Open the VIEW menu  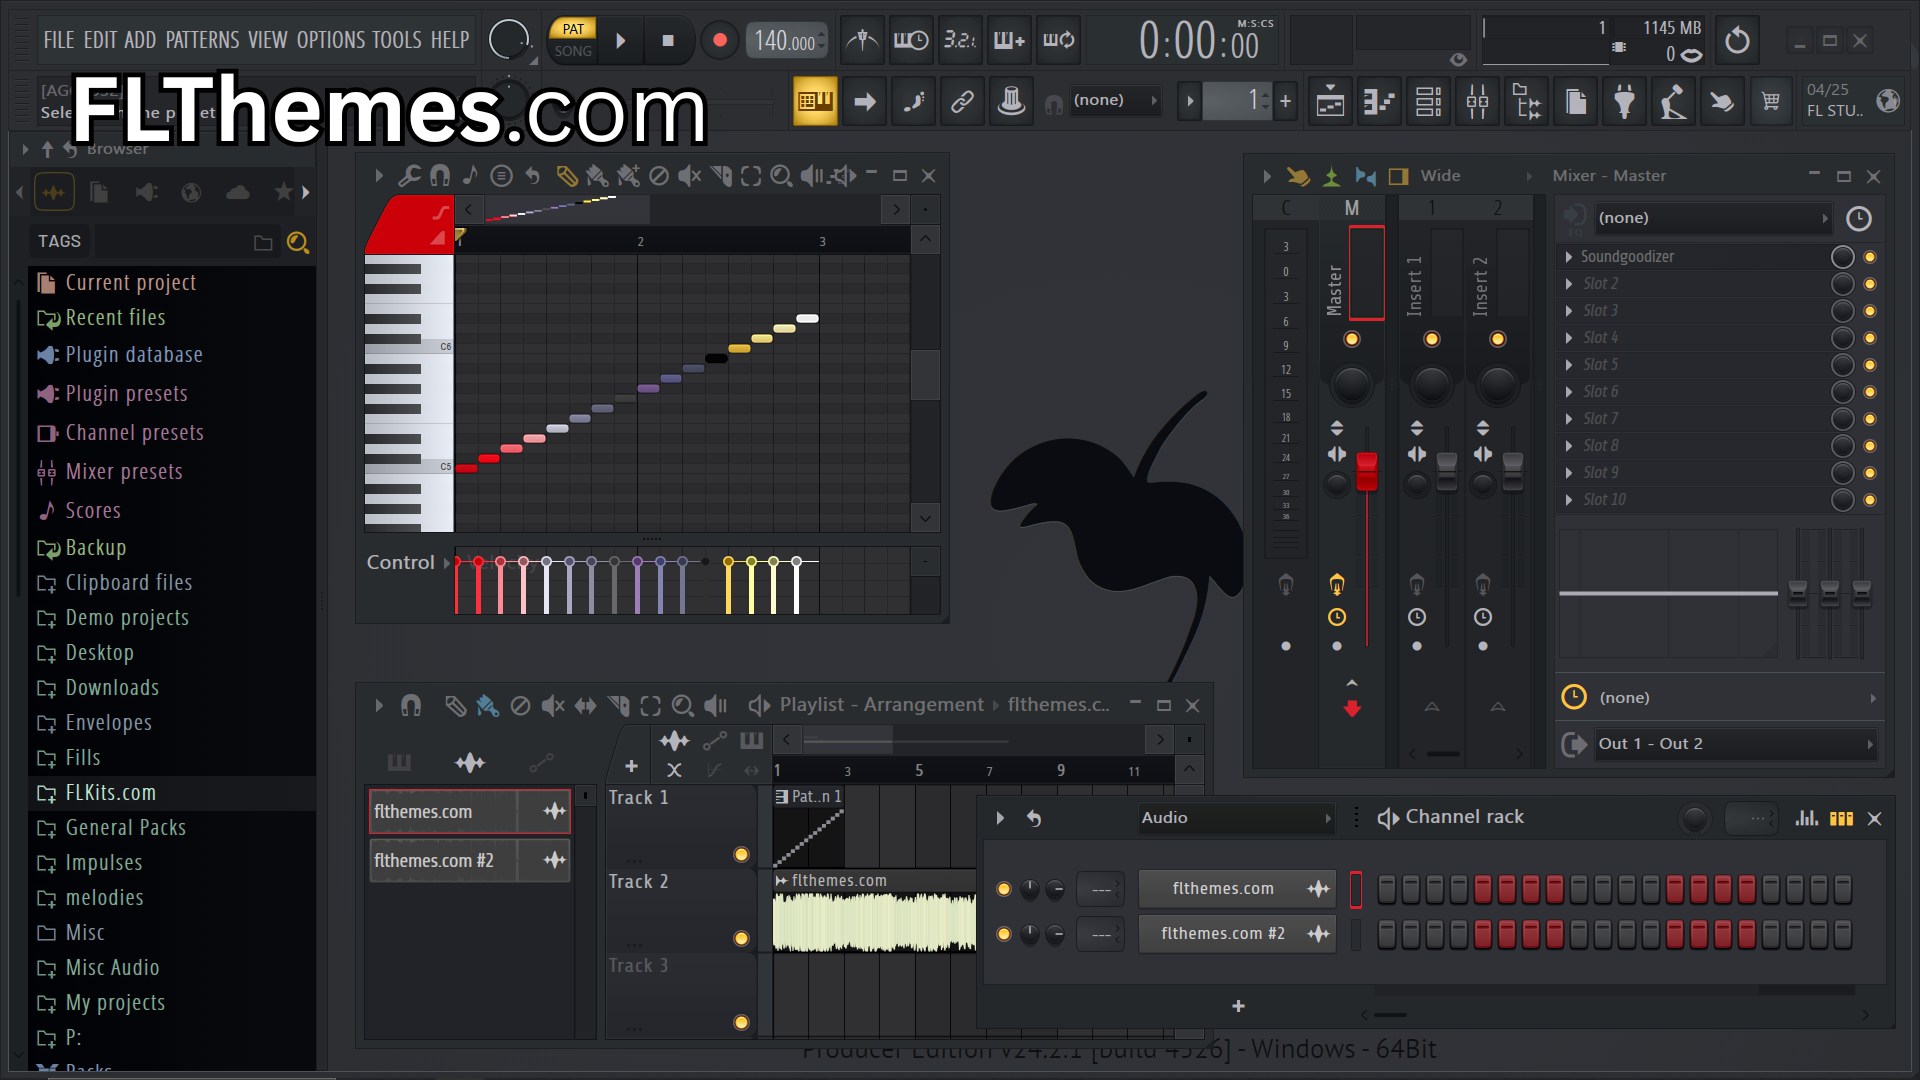coord(267,40)
